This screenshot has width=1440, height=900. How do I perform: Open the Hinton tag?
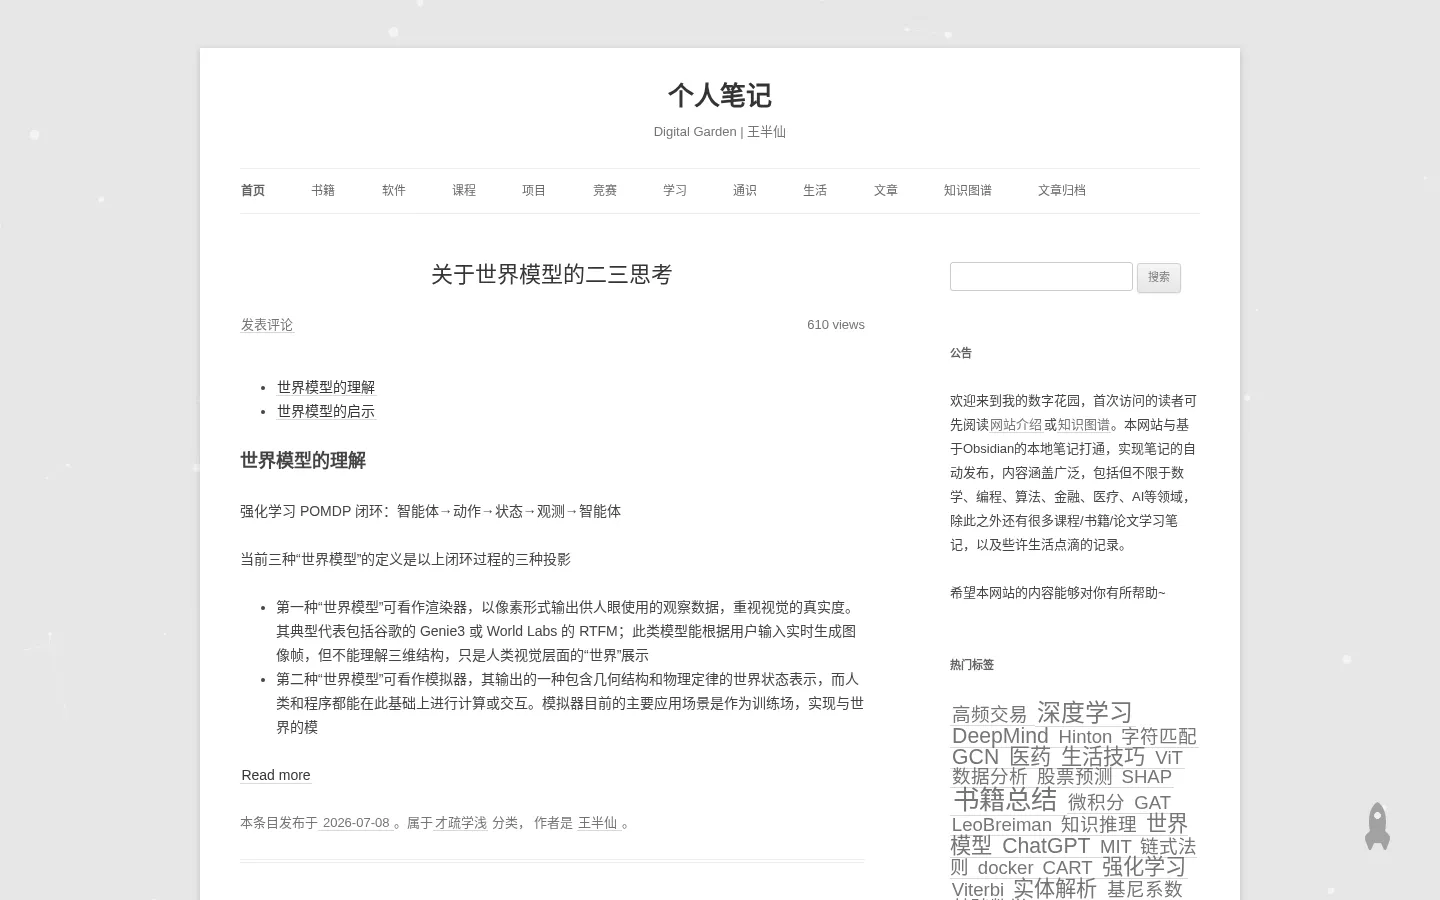(x=1085, y=737)
